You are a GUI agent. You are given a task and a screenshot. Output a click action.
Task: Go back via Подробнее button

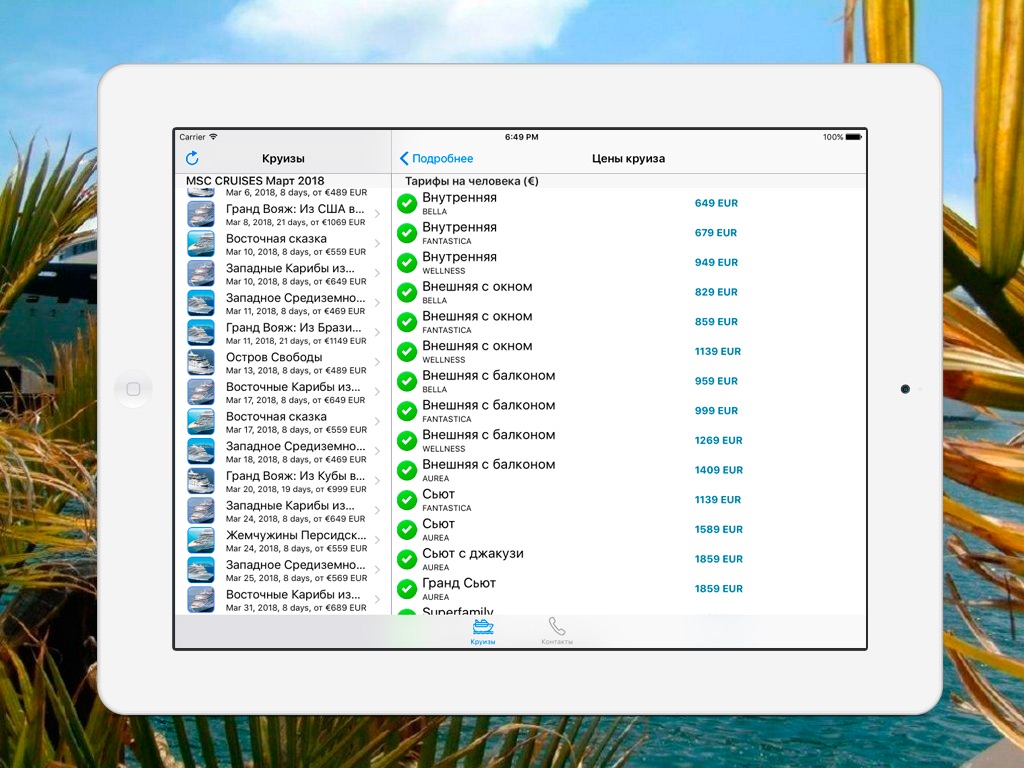click(437, 158)
